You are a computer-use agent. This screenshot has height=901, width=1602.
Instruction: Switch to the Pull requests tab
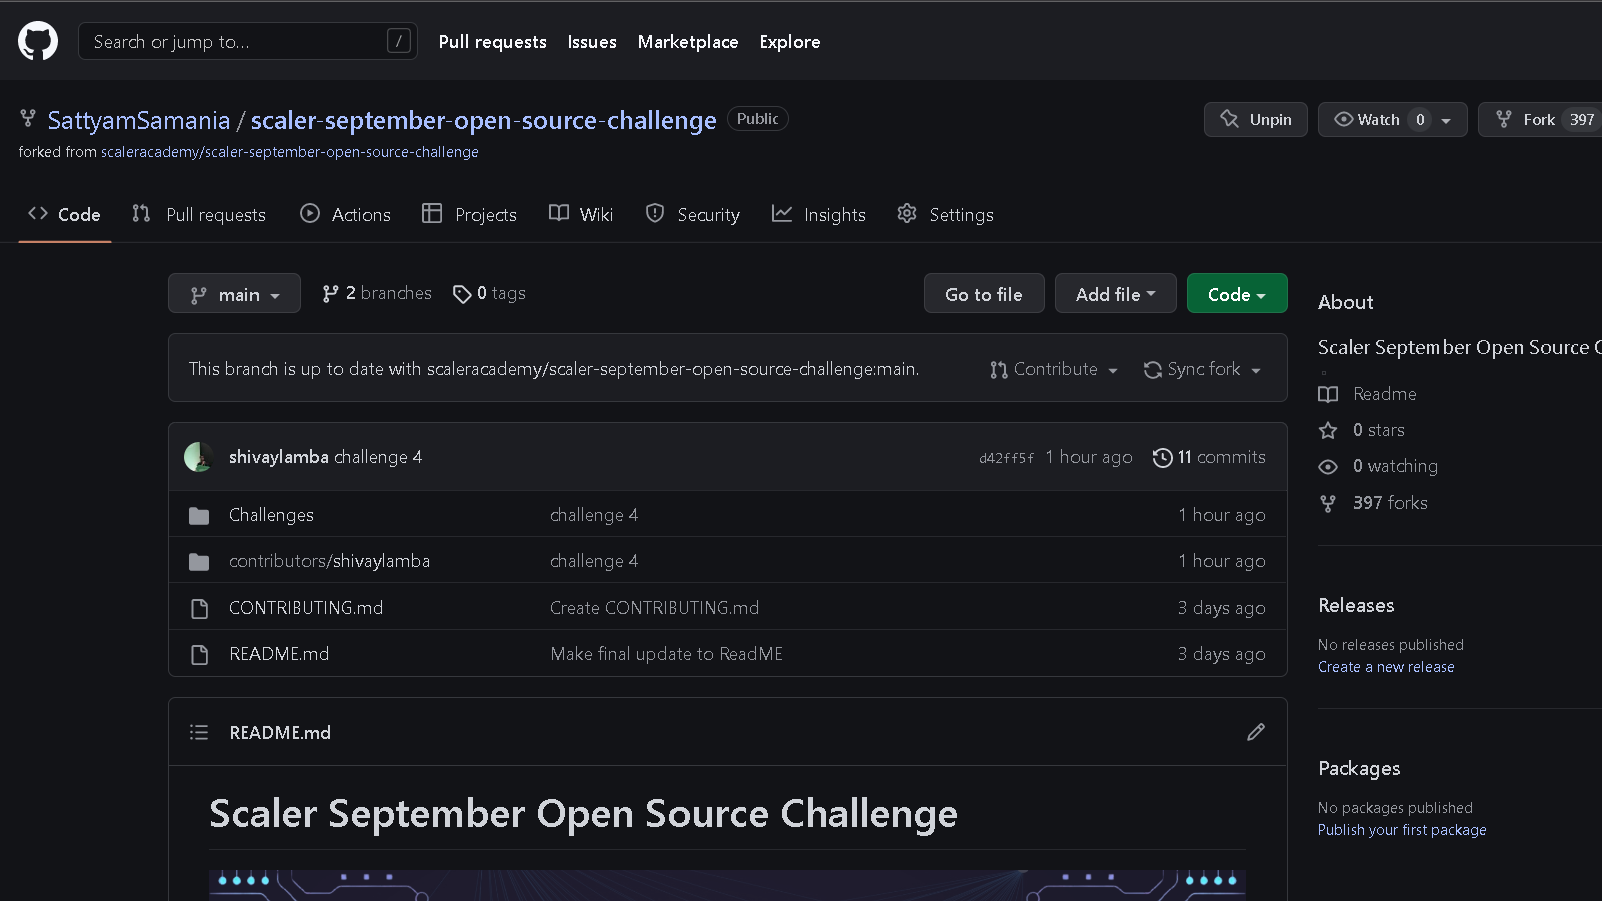(x=199, y=214)
